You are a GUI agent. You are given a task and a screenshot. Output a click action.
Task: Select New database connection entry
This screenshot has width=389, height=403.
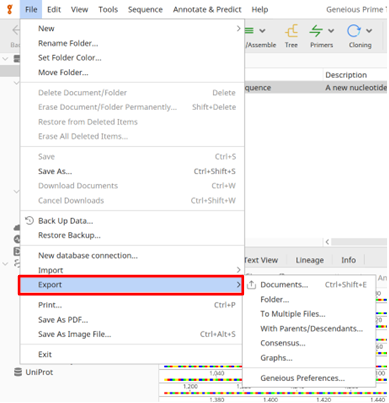tap(132, 256)
